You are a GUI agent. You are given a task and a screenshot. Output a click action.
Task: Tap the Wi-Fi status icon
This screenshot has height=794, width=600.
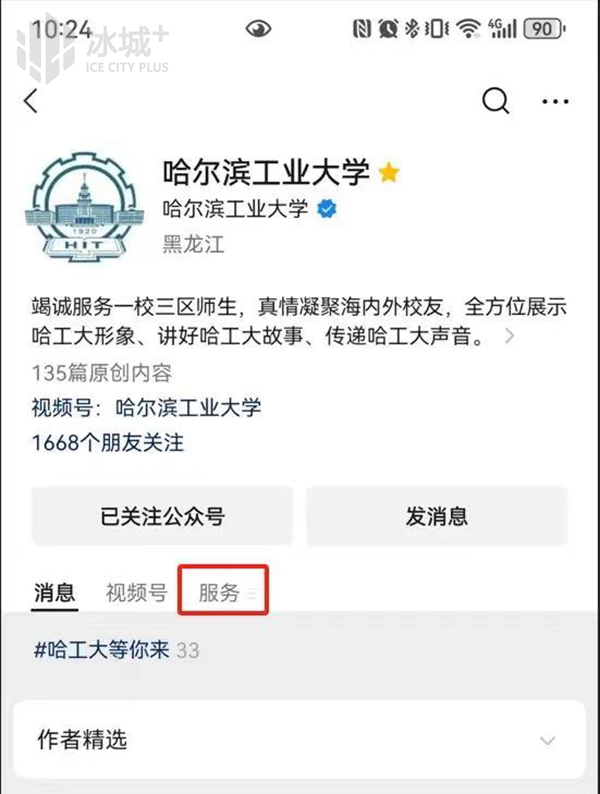pyautogui.click(x=468, y=29)
